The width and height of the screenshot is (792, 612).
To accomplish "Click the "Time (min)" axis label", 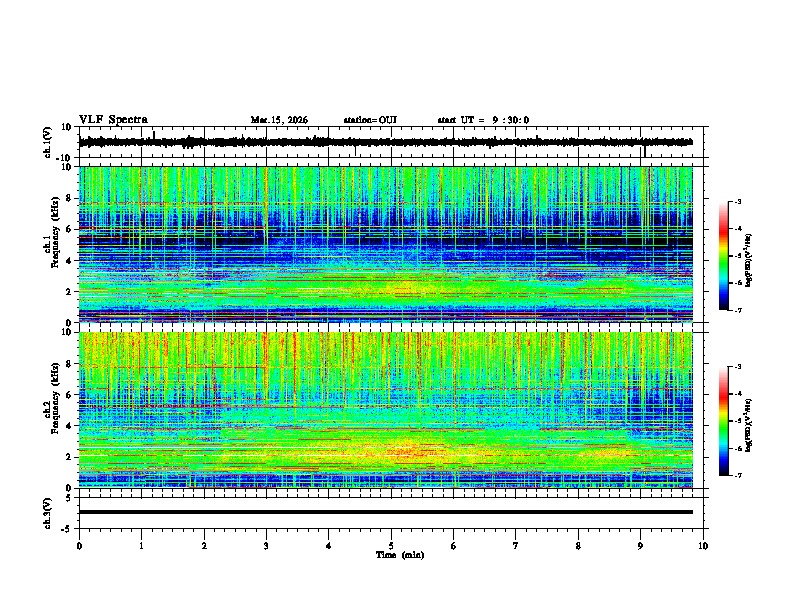I will [x=400, y=555].
